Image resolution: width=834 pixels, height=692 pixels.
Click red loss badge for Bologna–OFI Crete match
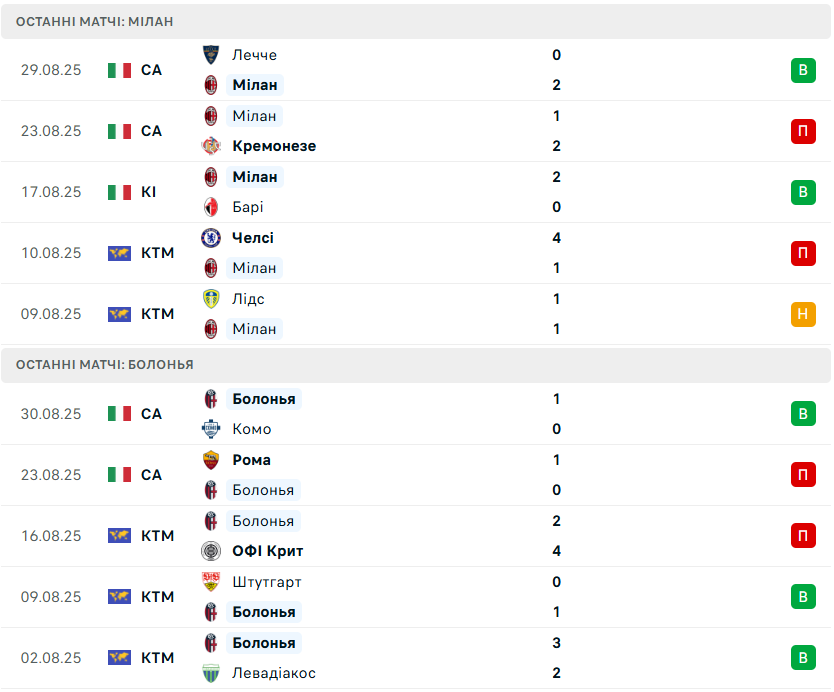(x=803, y=536)
